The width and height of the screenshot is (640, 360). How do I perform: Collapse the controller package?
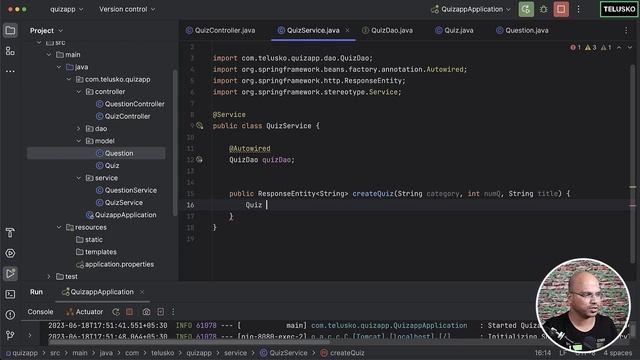click(79, 92)
